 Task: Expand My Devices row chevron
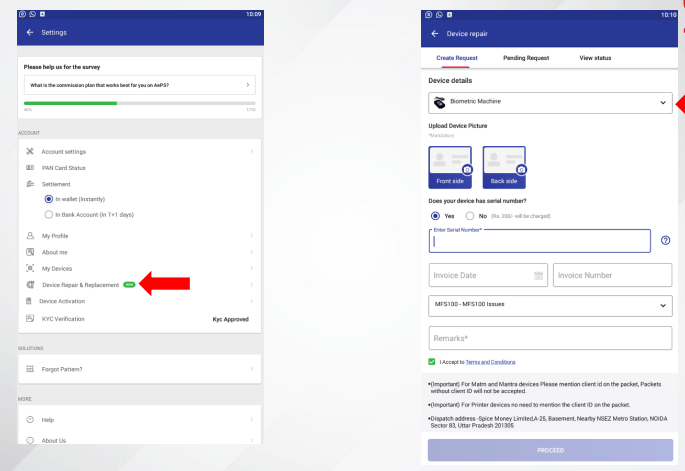(252, 268)
